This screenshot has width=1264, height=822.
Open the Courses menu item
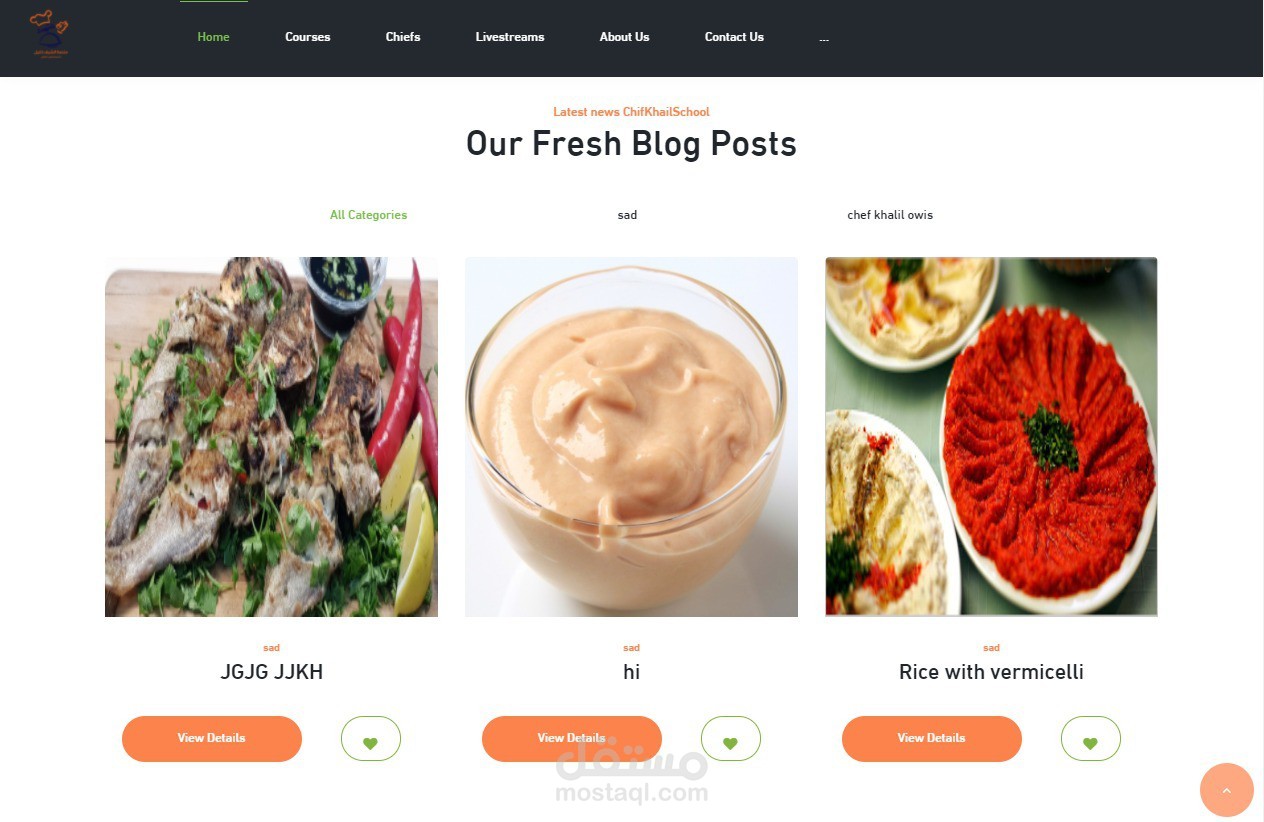click(x=307, y=37)
